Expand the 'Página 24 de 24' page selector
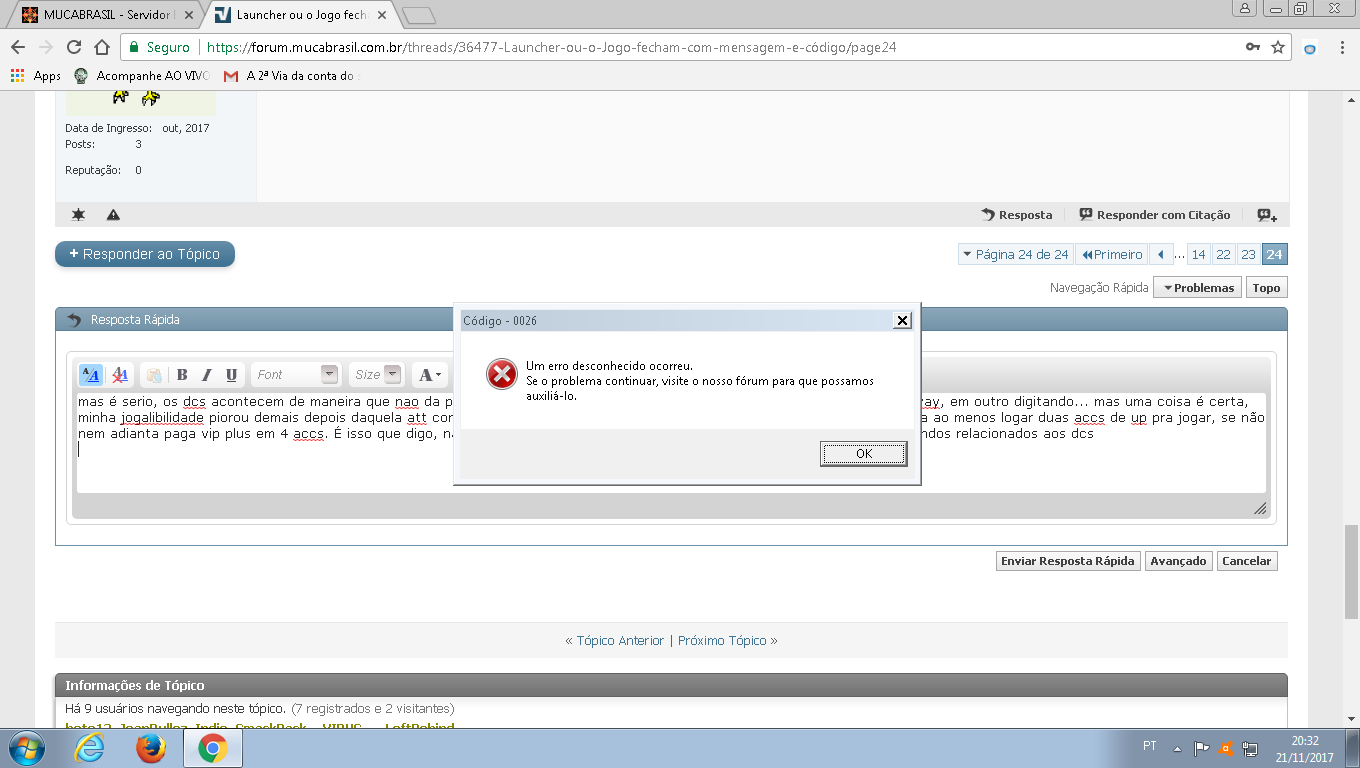This screenshot has height=768, width=1360. point(1015,255)
